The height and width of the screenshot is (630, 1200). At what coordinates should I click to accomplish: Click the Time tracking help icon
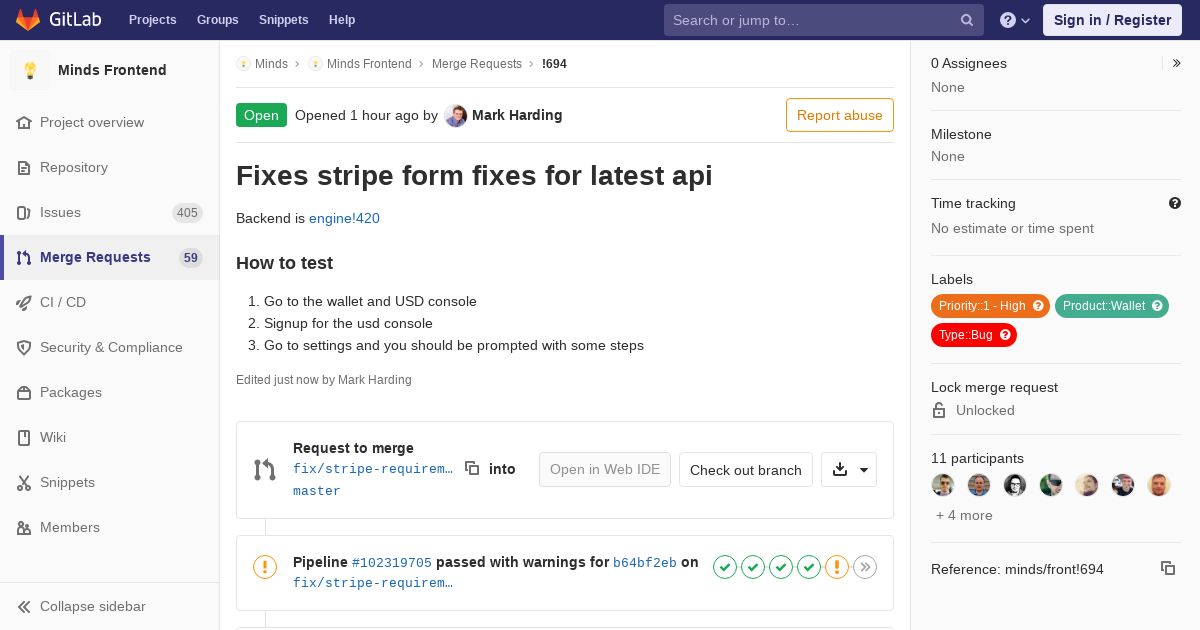[1175, 203]
